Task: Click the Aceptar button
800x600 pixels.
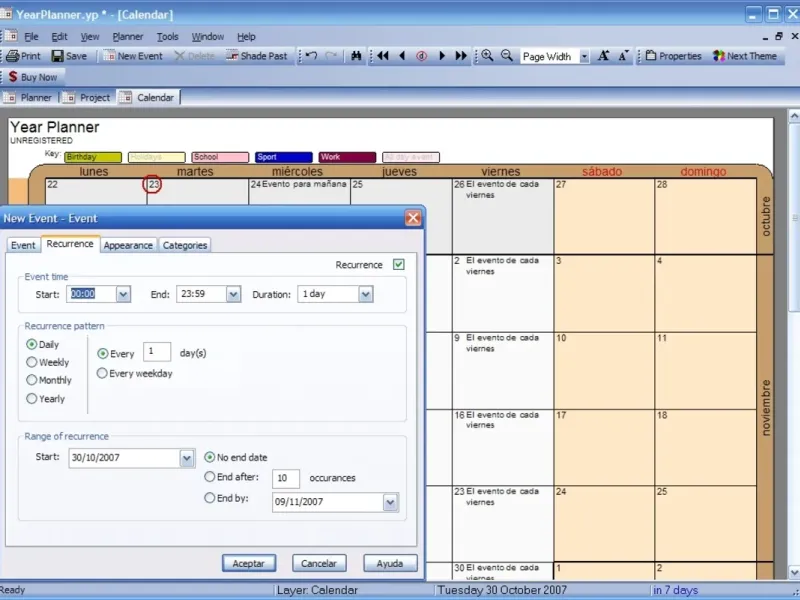Action: pos(249,563)
